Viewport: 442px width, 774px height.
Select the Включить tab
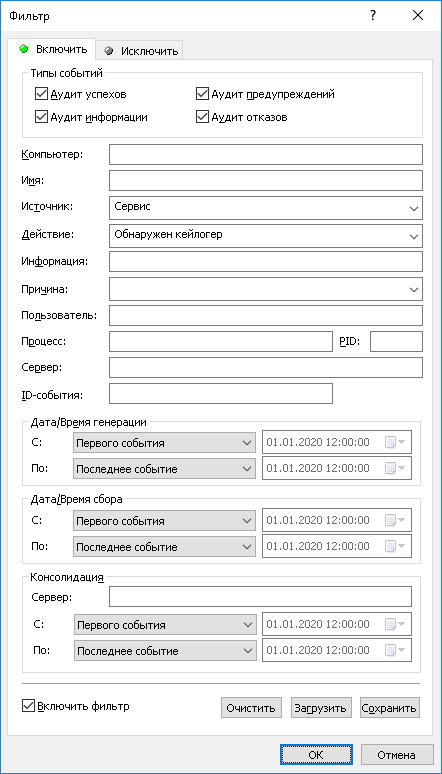coord(53,49)
